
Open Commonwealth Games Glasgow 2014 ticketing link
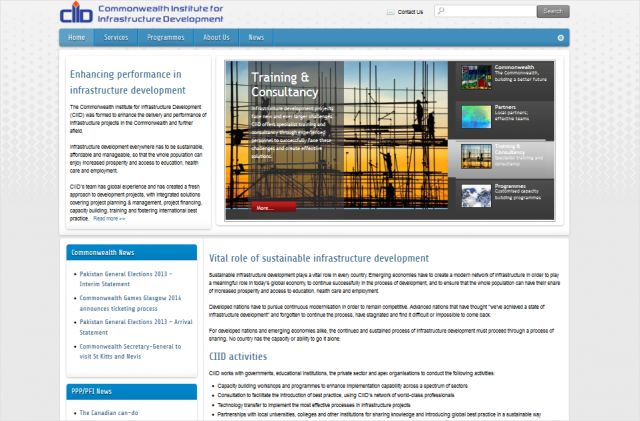pos(130,303)
